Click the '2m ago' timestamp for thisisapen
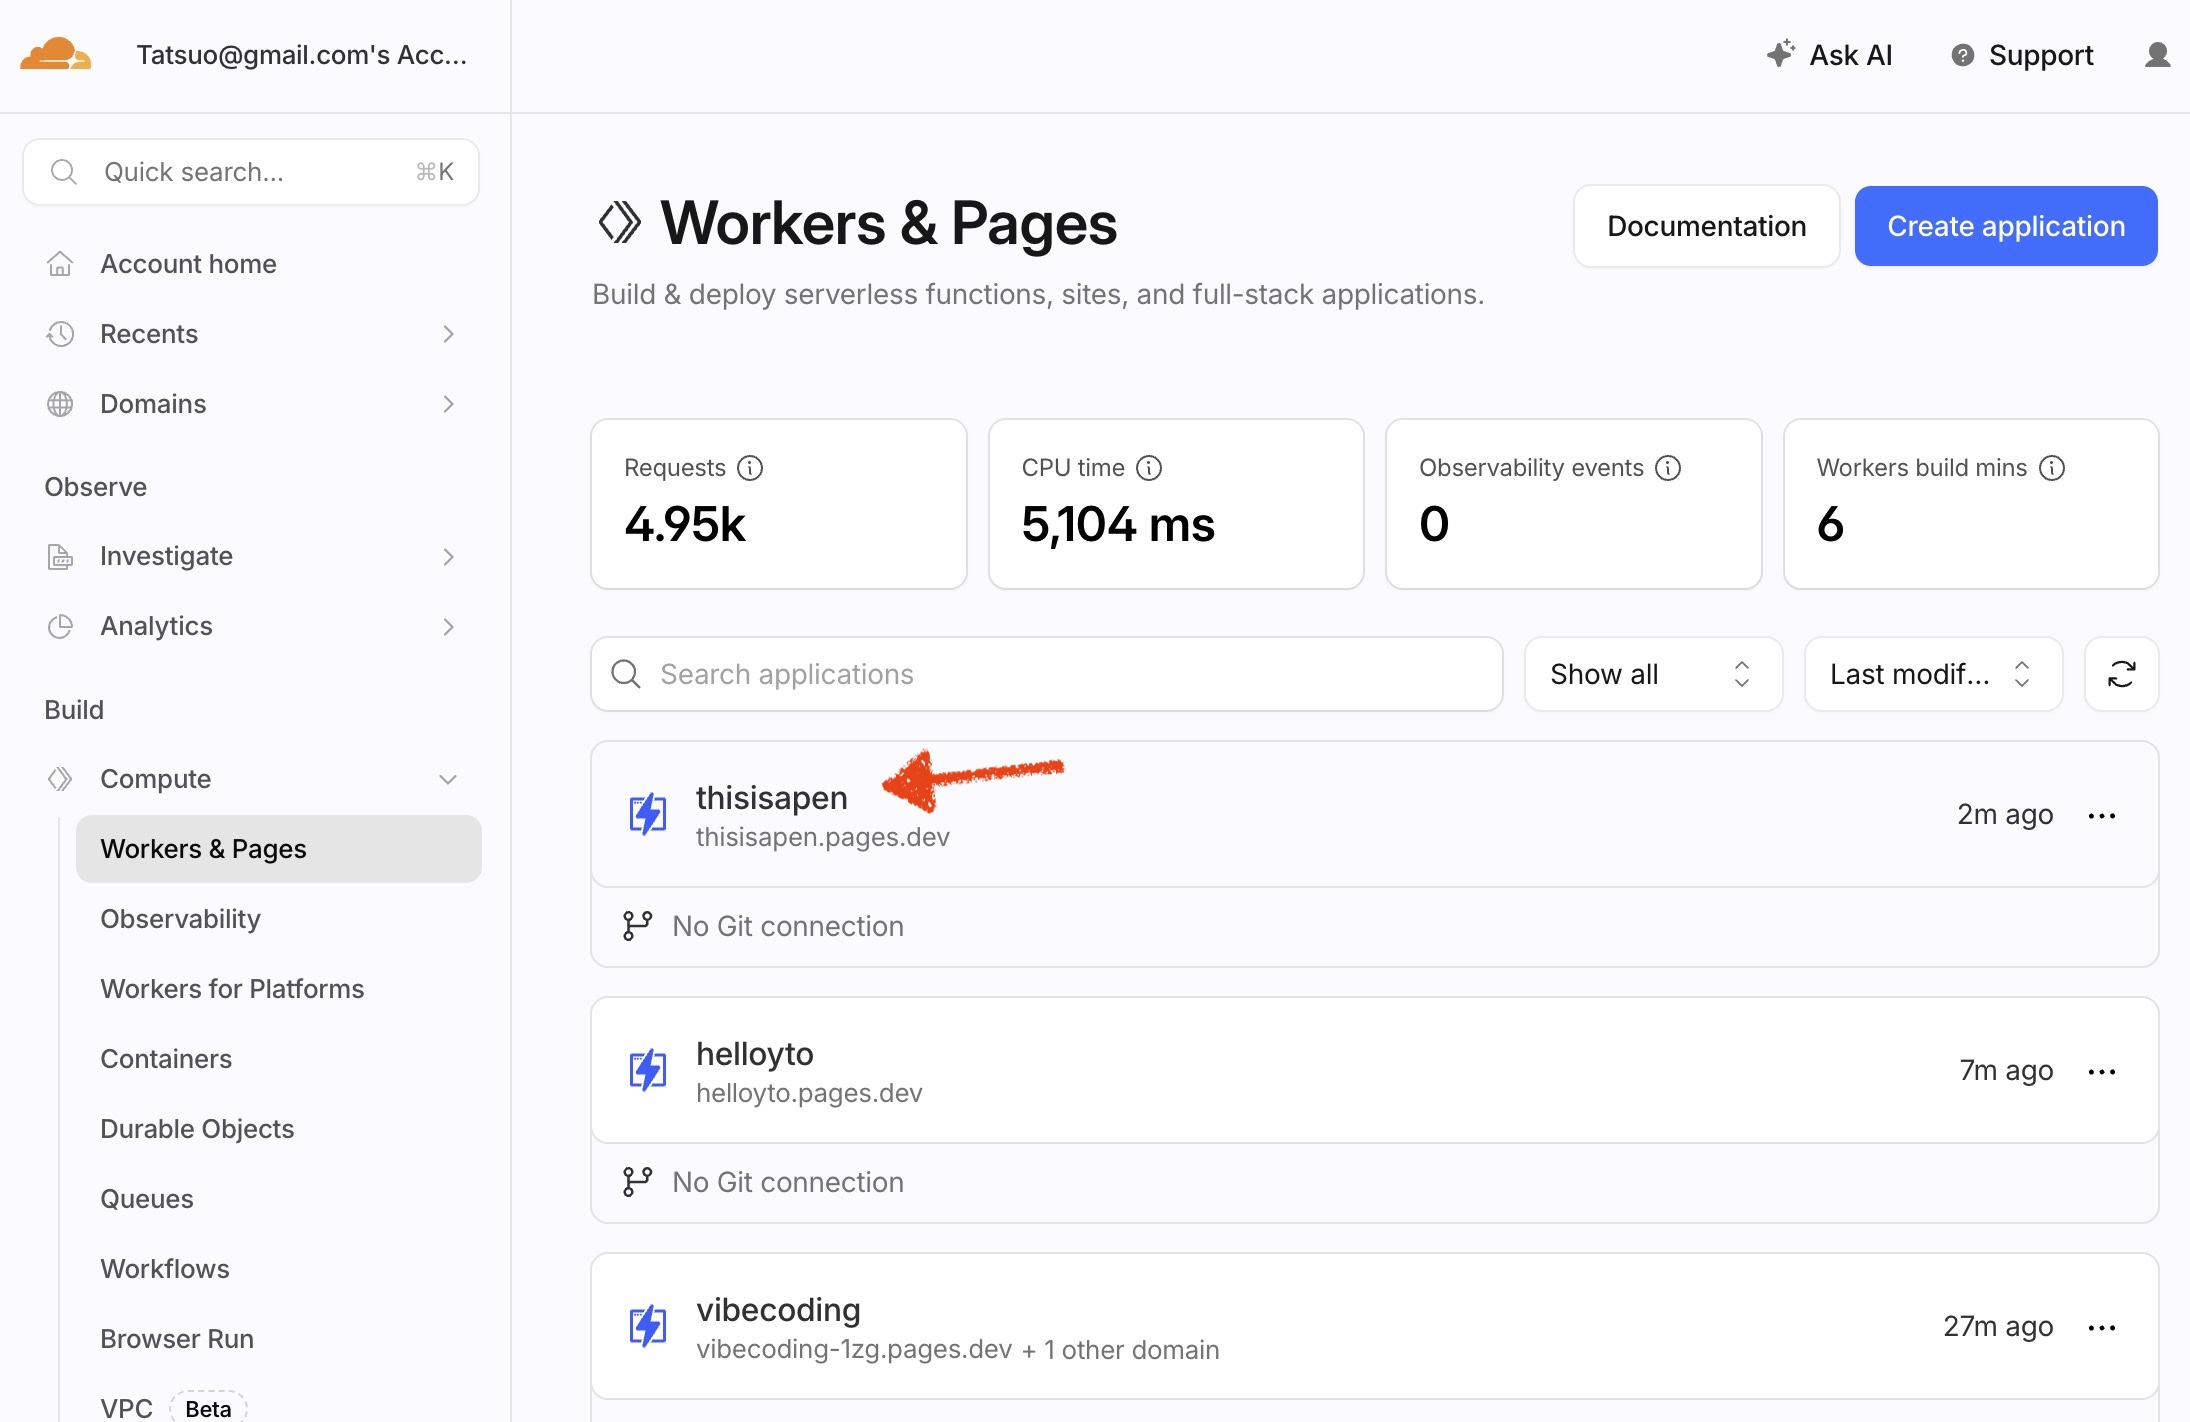This screenshot has width=2190, height=1422. pos(2005,815)
